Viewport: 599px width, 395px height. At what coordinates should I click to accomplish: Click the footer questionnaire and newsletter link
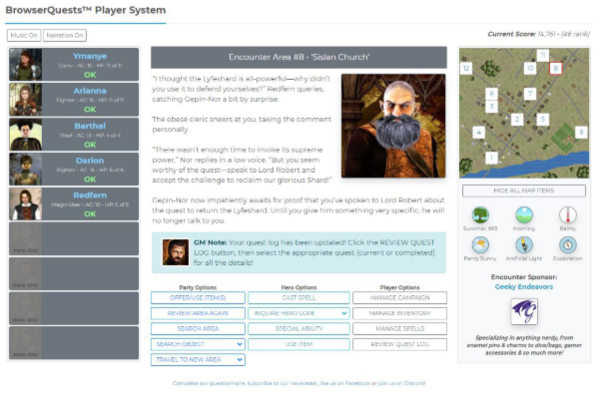(299, 383)
